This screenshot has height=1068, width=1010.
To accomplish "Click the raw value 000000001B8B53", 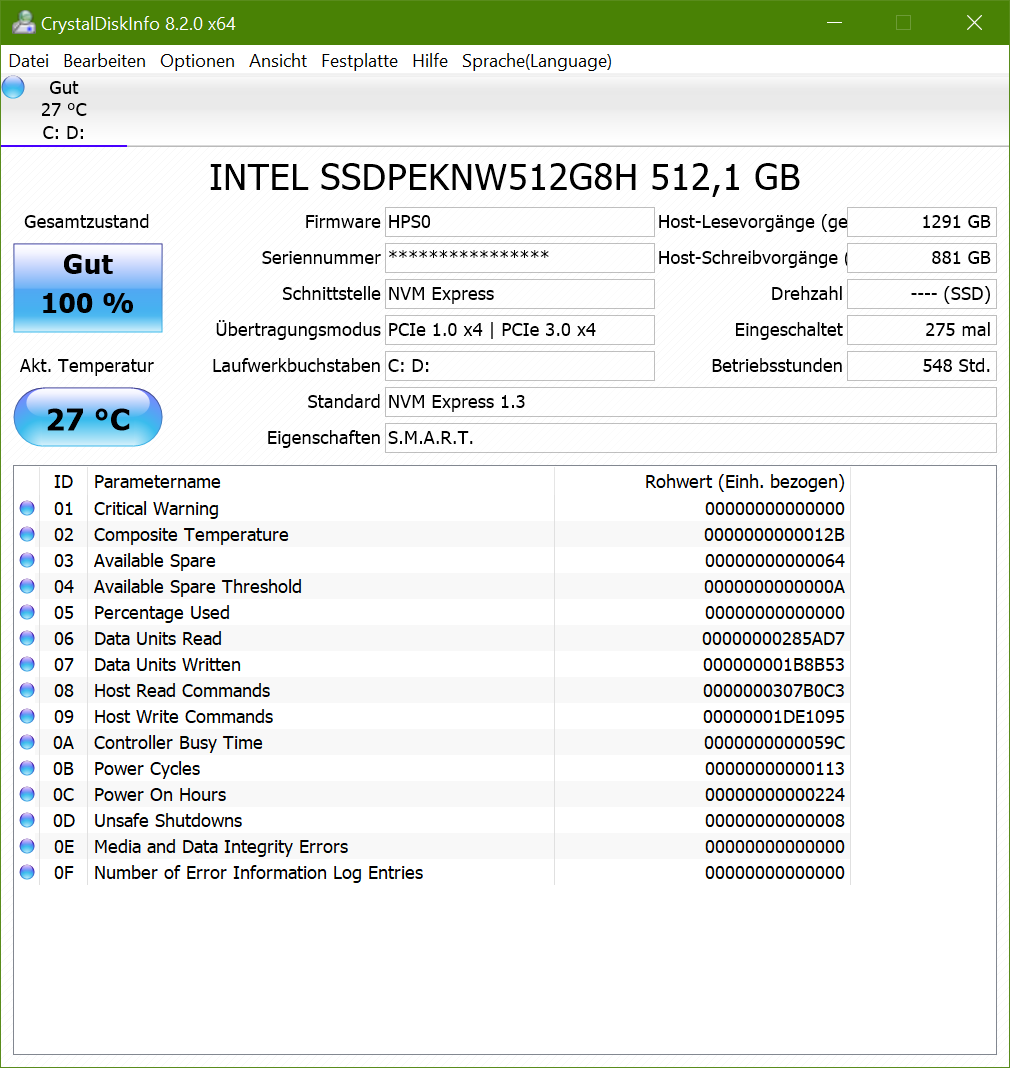I will [x=774, y=665].
